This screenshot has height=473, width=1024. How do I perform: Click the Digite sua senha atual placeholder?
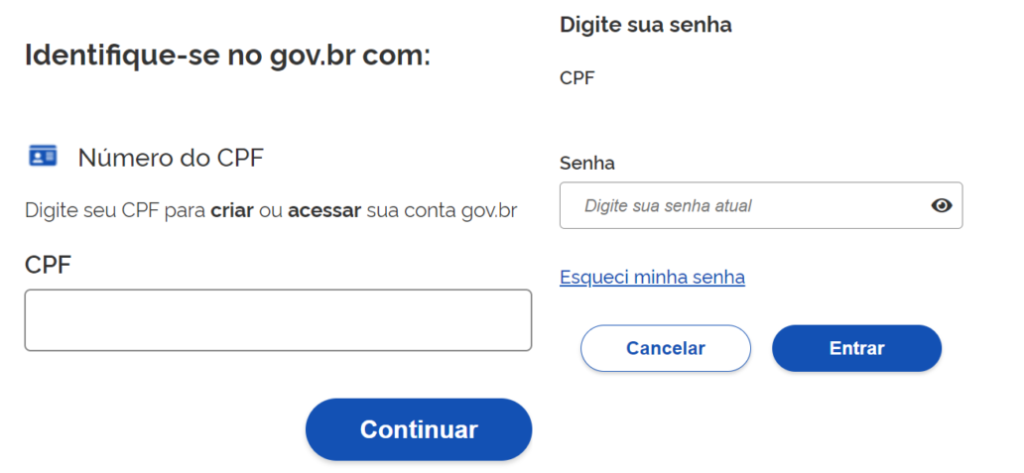[667, 206]
